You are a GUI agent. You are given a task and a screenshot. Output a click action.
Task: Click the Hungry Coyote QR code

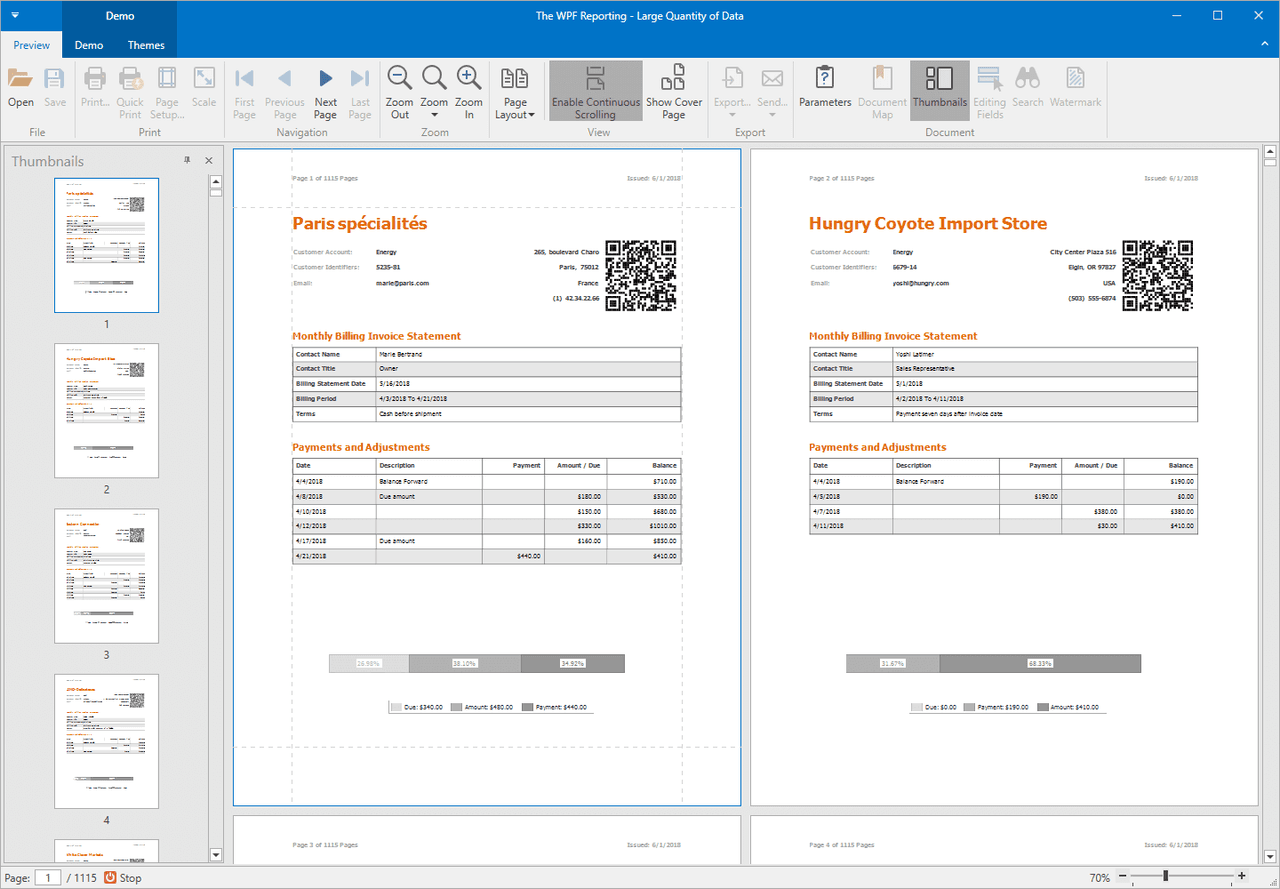coord(1158,276)
